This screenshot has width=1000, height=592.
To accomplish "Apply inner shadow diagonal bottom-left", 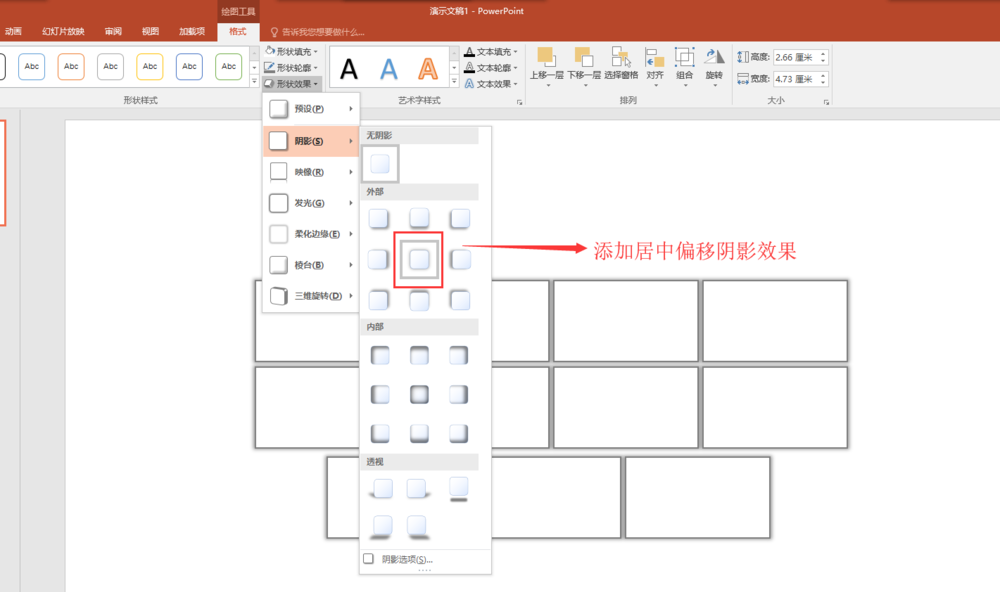I will [380, 434].
